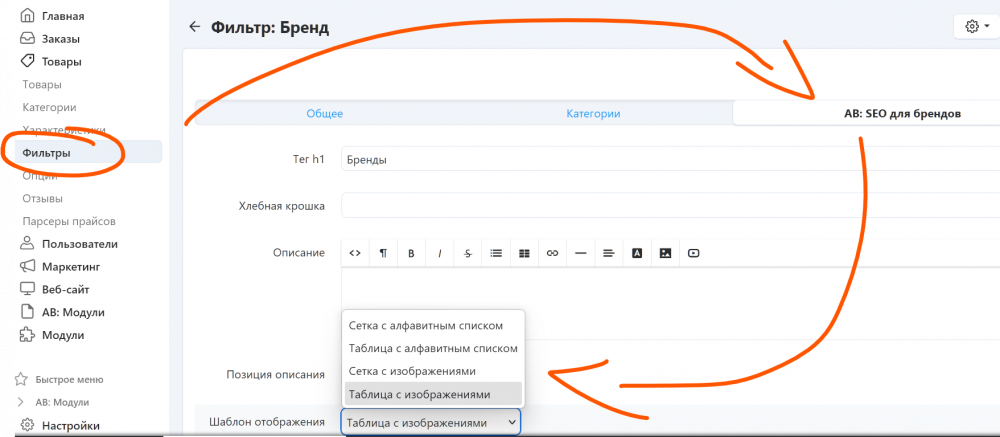Insert a hyperlink in the description

[552, 253]
